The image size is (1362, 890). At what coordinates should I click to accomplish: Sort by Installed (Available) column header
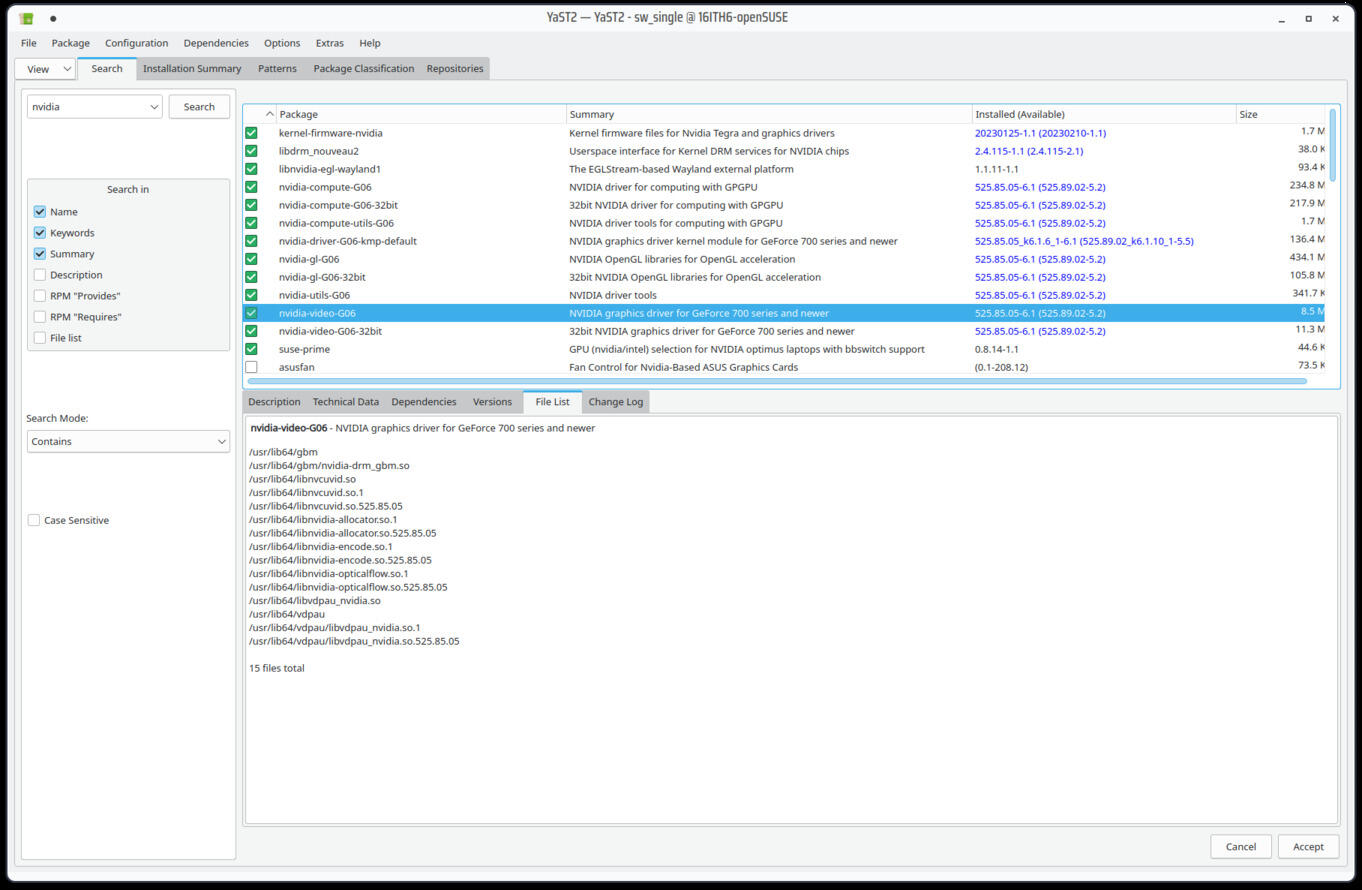point(1104,114)
